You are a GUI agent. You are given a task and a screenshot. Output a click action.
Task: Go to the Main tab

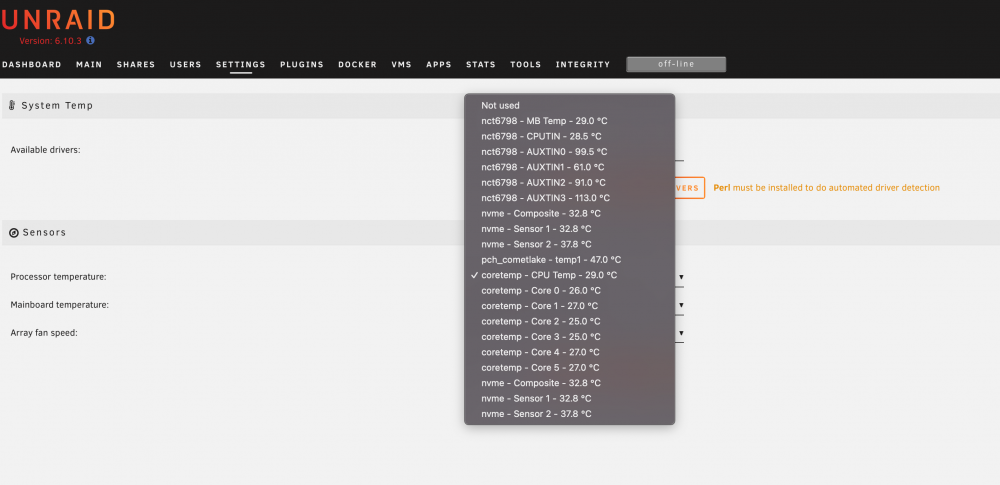[89, 64]
